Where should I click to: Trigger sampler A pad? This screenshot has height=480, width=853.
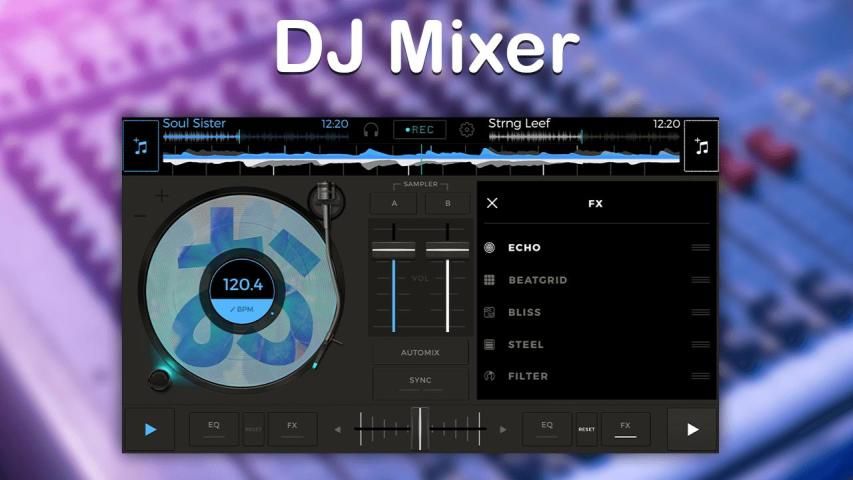click(x=394, y=203)
